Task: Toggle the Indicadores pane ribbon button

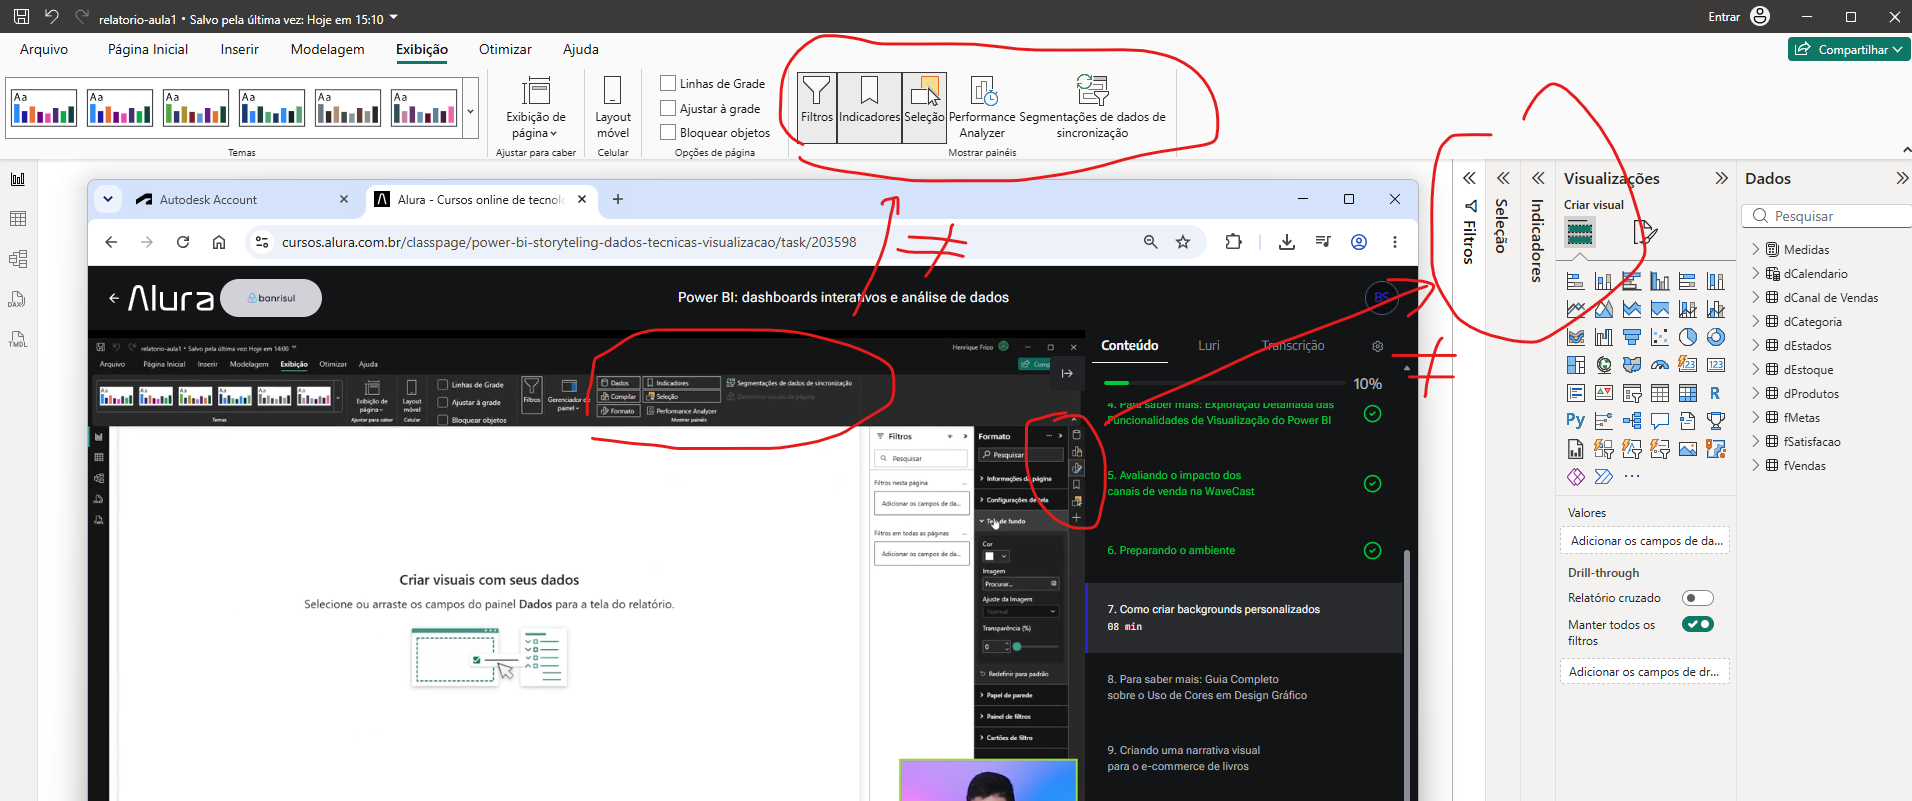Action: click(870, 107)
